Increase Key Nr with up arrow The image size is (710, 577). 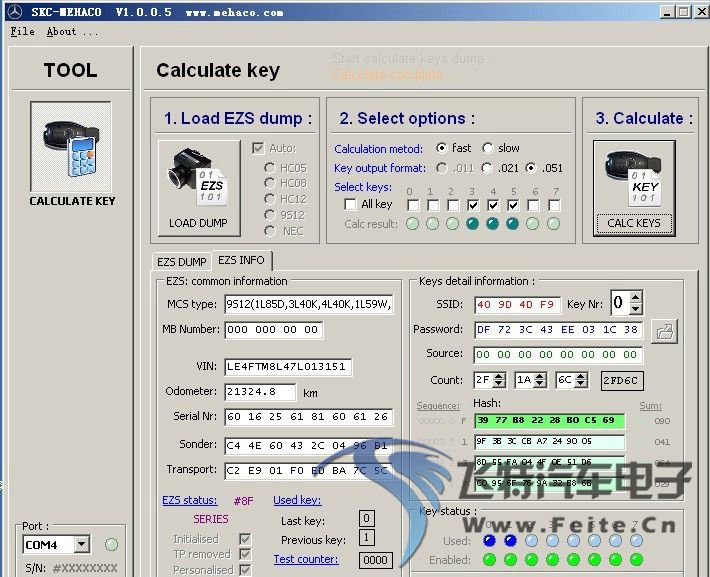[636, 298]
